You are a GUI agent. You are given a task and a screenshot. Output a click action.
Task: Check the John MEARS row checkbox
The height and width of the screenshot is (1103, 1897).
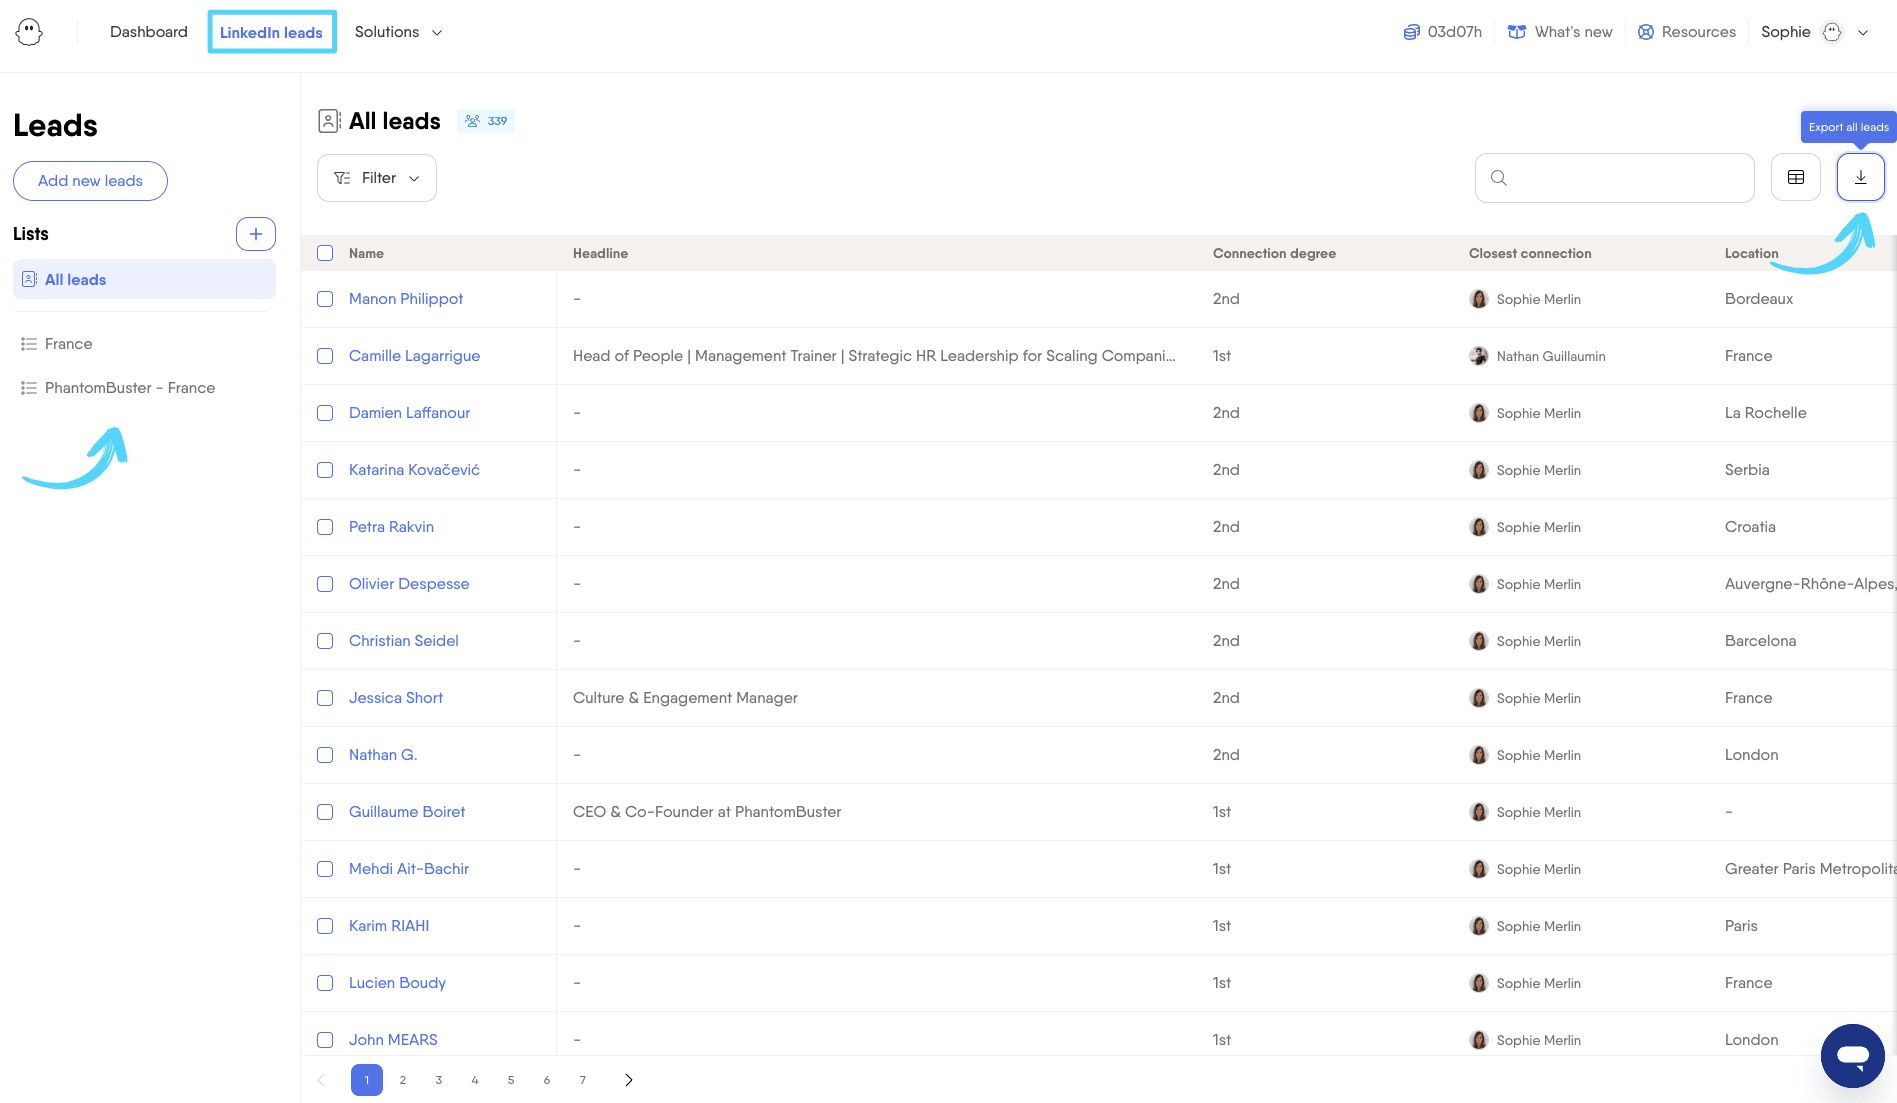[x=325, y=1040]
